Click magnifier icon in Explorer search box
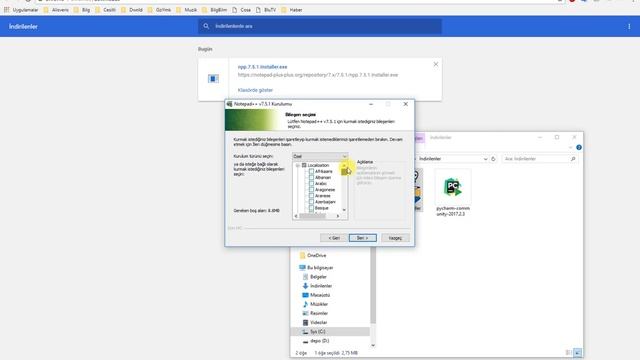The height and width of the screenshot is (360, 640). [x=573, y=159]
